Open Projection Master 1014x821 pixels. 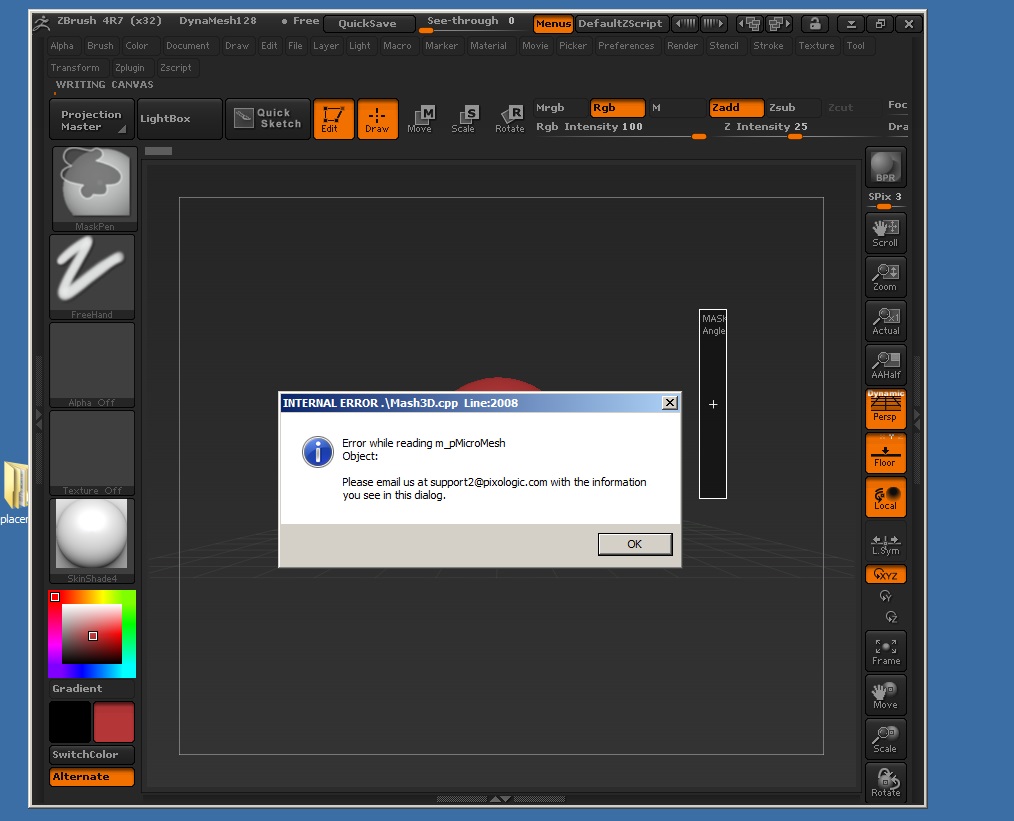pyautogui.click(x=92, y=119)
